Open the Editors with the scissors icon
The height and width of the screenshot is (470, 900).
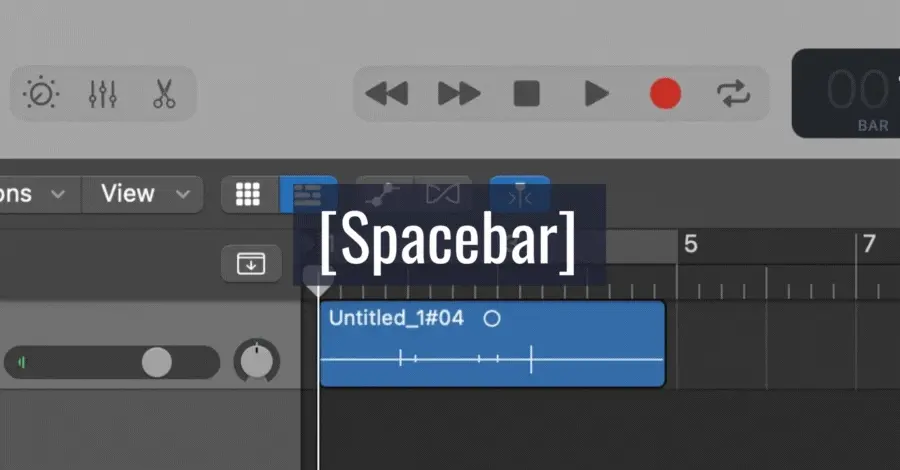coord(164,94)
